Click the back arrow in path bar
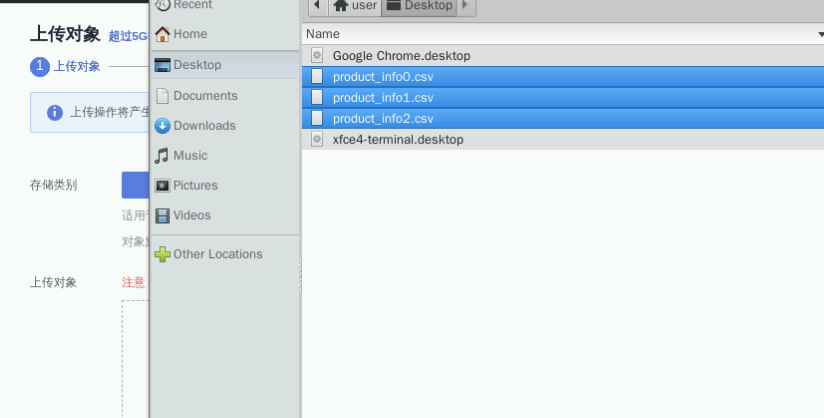Image resolution: width=824 pixels, height=418 pixels. point(316,6)
